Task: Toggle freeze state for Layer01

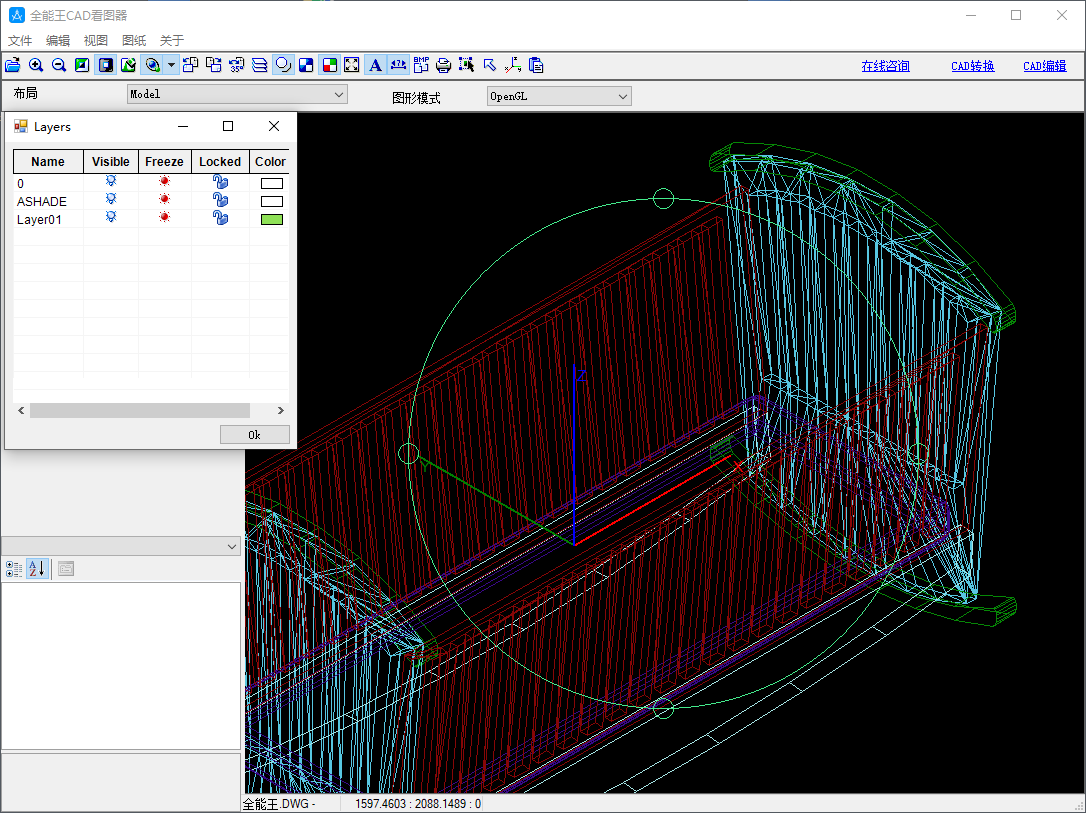Action: (x=164, y=219)
